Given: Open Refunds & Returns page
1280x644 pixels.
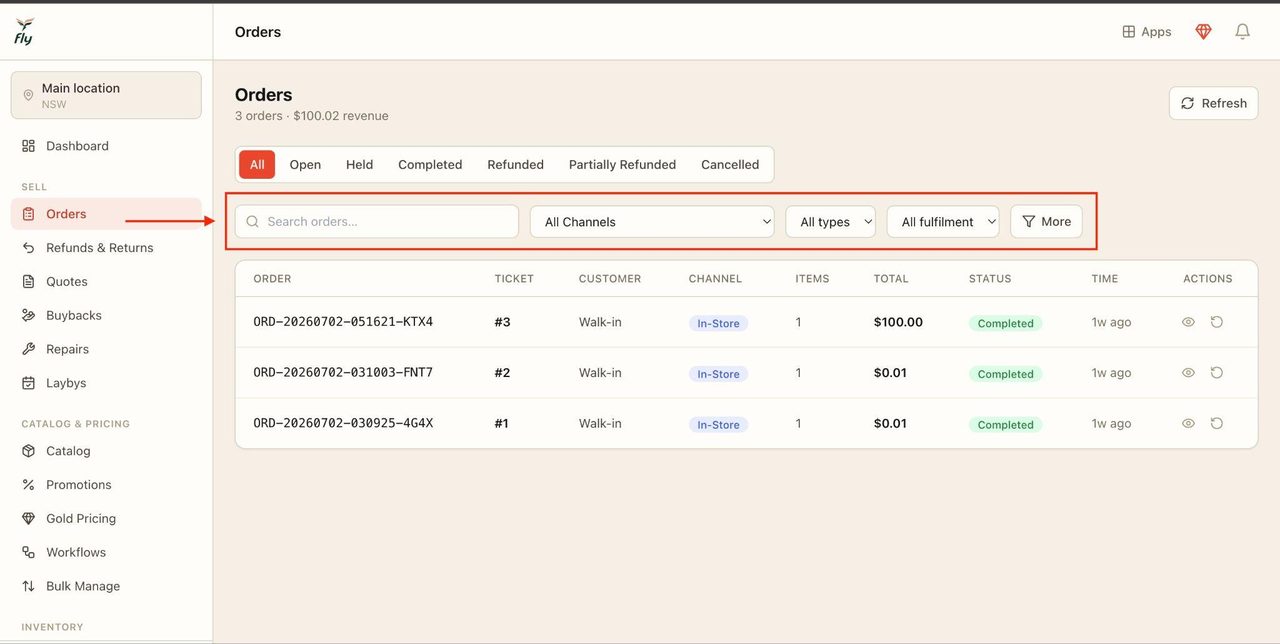Looking at the screenshot, I should tap(106, 248).
